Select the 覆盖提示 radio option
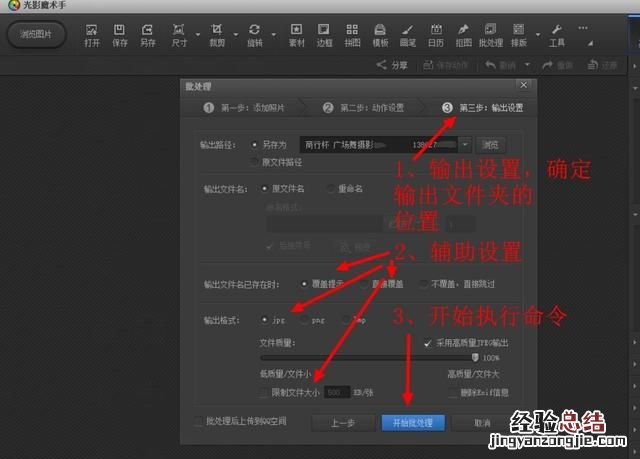640x459 pixels. (x=304, y=284)
